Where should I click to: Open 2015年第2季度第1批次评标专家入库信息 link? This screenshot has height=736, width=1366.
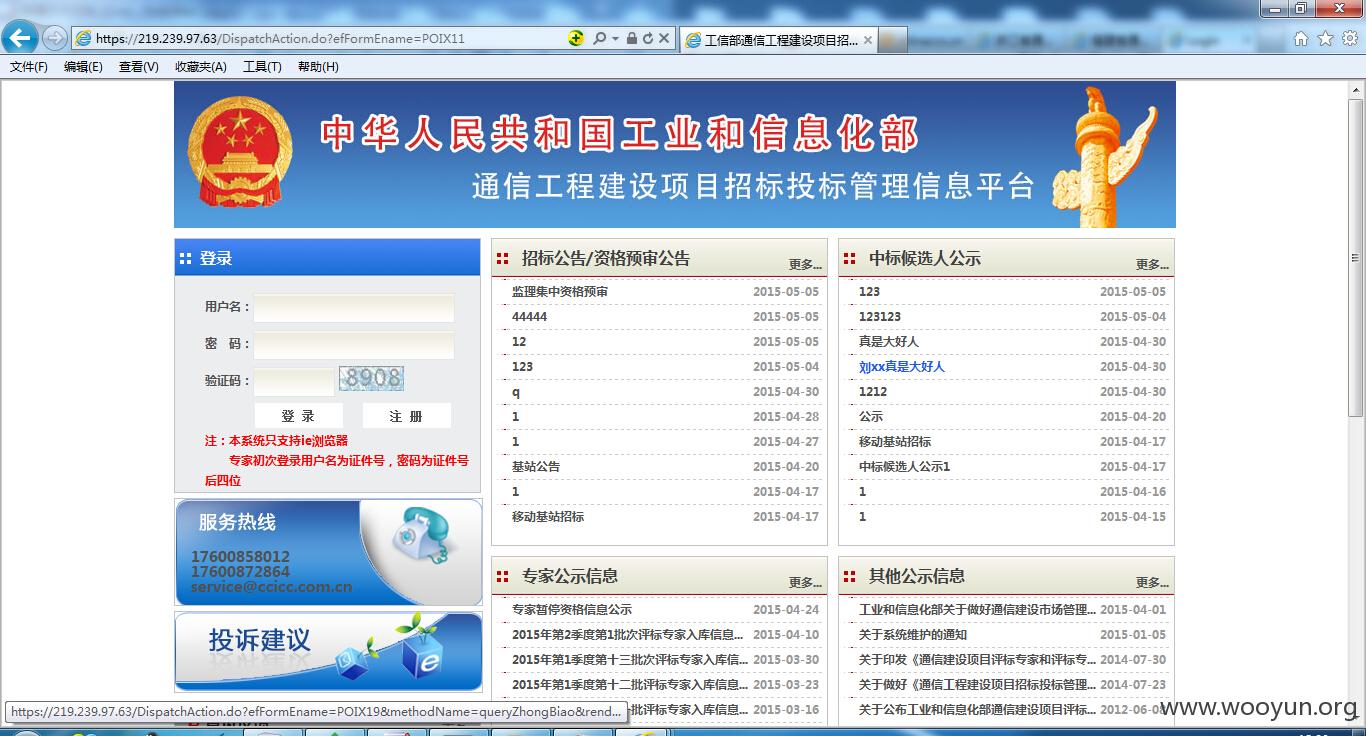click(628, 635)
